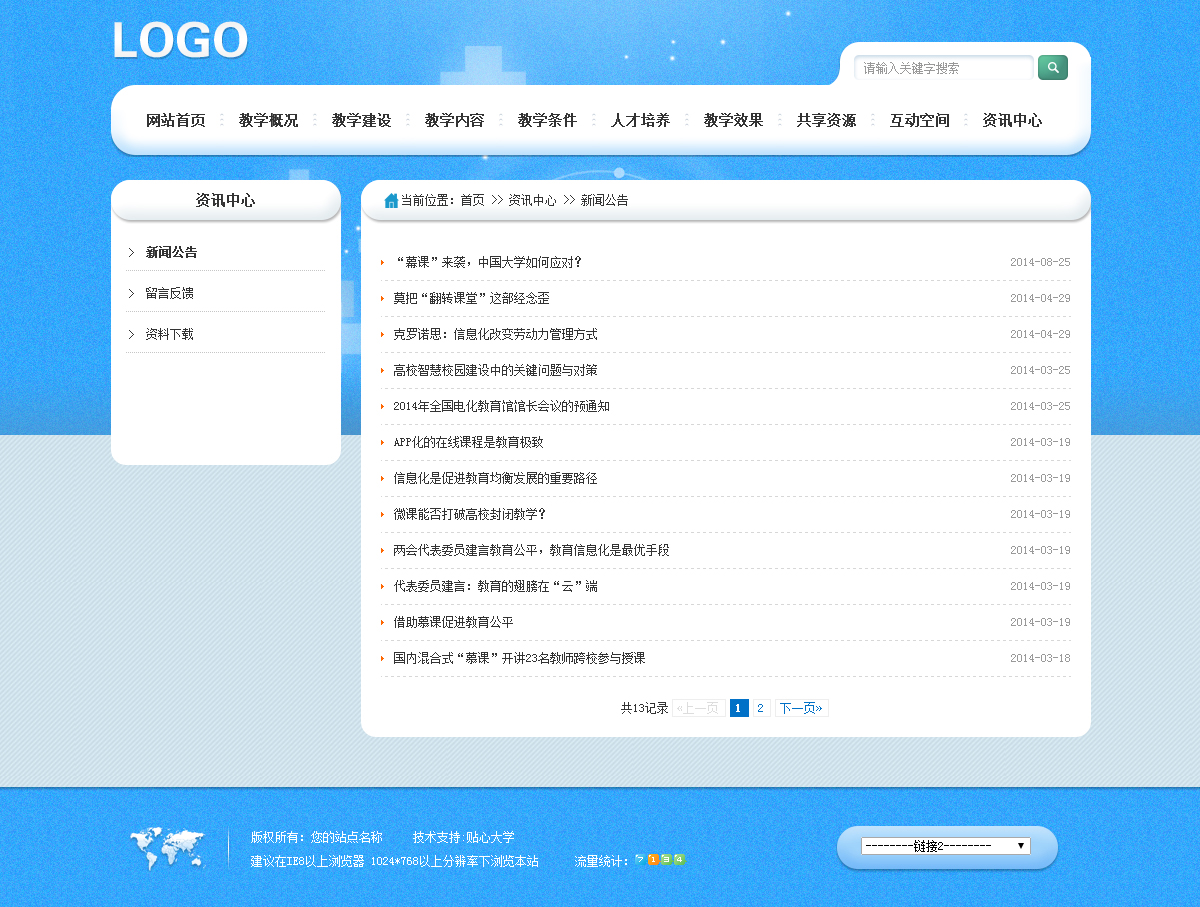Click the LOGO at top left
Viewport: 1200px width, 907px height.
tap(180, 42)
